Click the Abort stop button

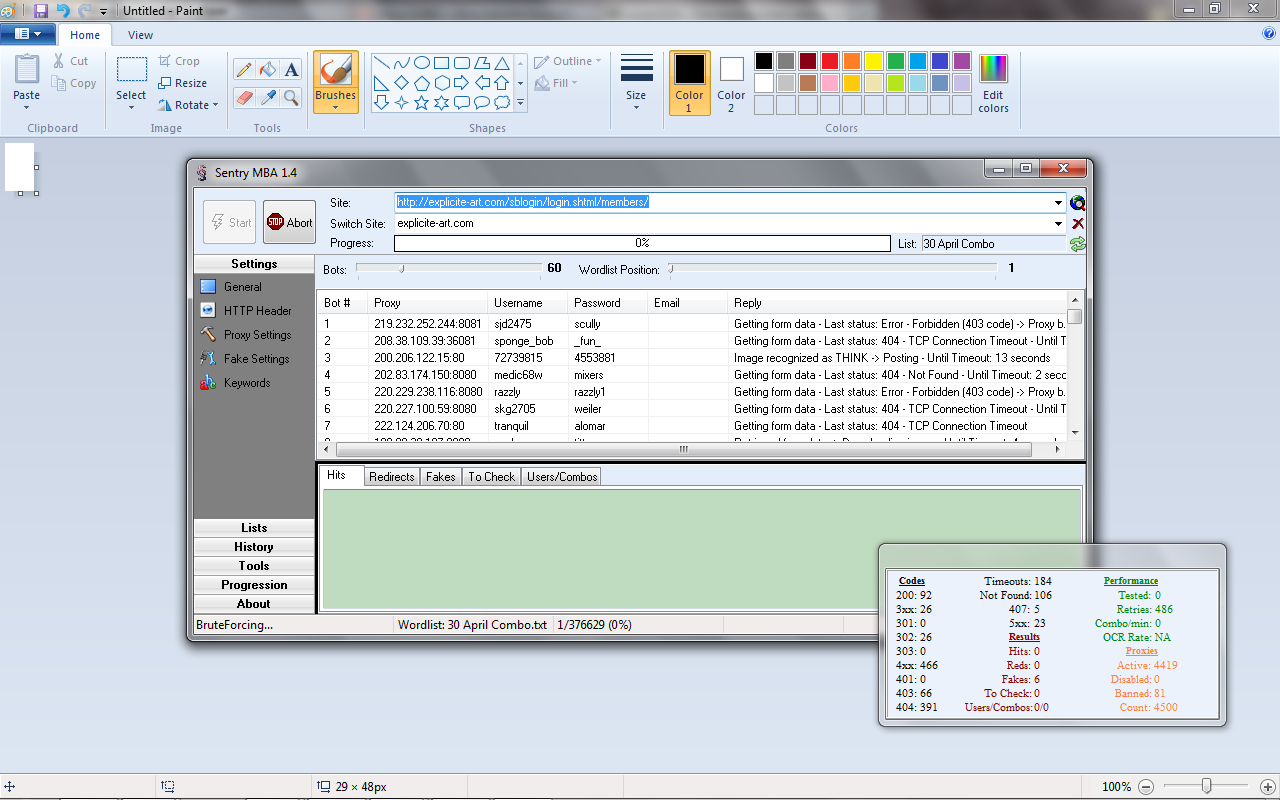(x=289, y=222)
